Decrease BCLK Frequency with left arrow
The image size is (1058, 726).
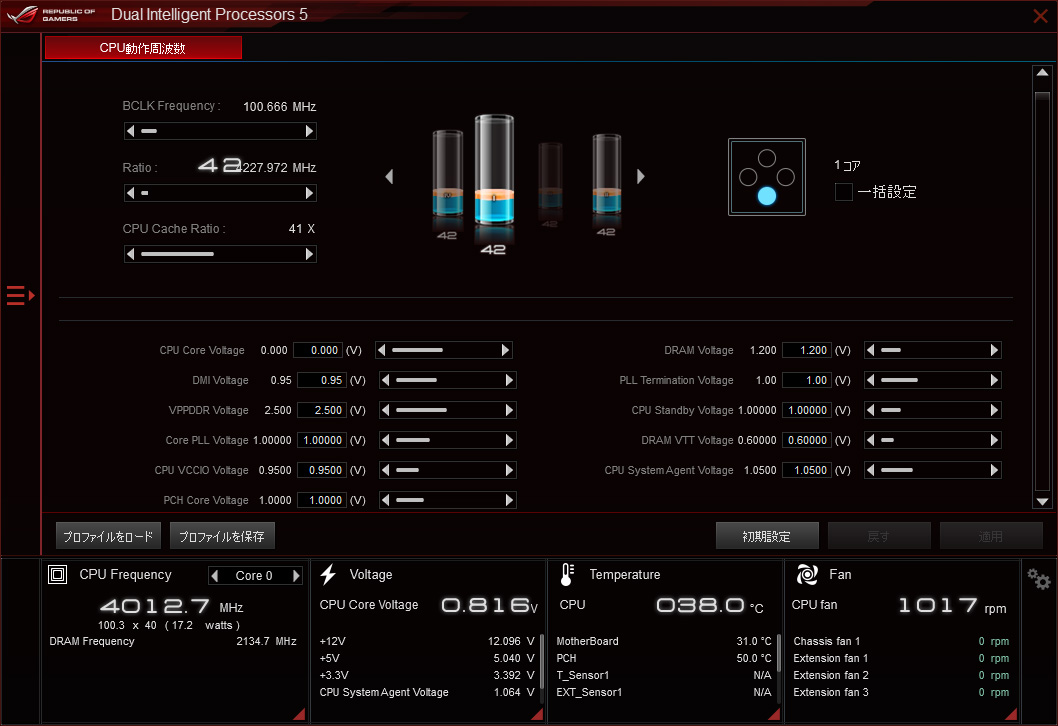[x=130, y=131]
